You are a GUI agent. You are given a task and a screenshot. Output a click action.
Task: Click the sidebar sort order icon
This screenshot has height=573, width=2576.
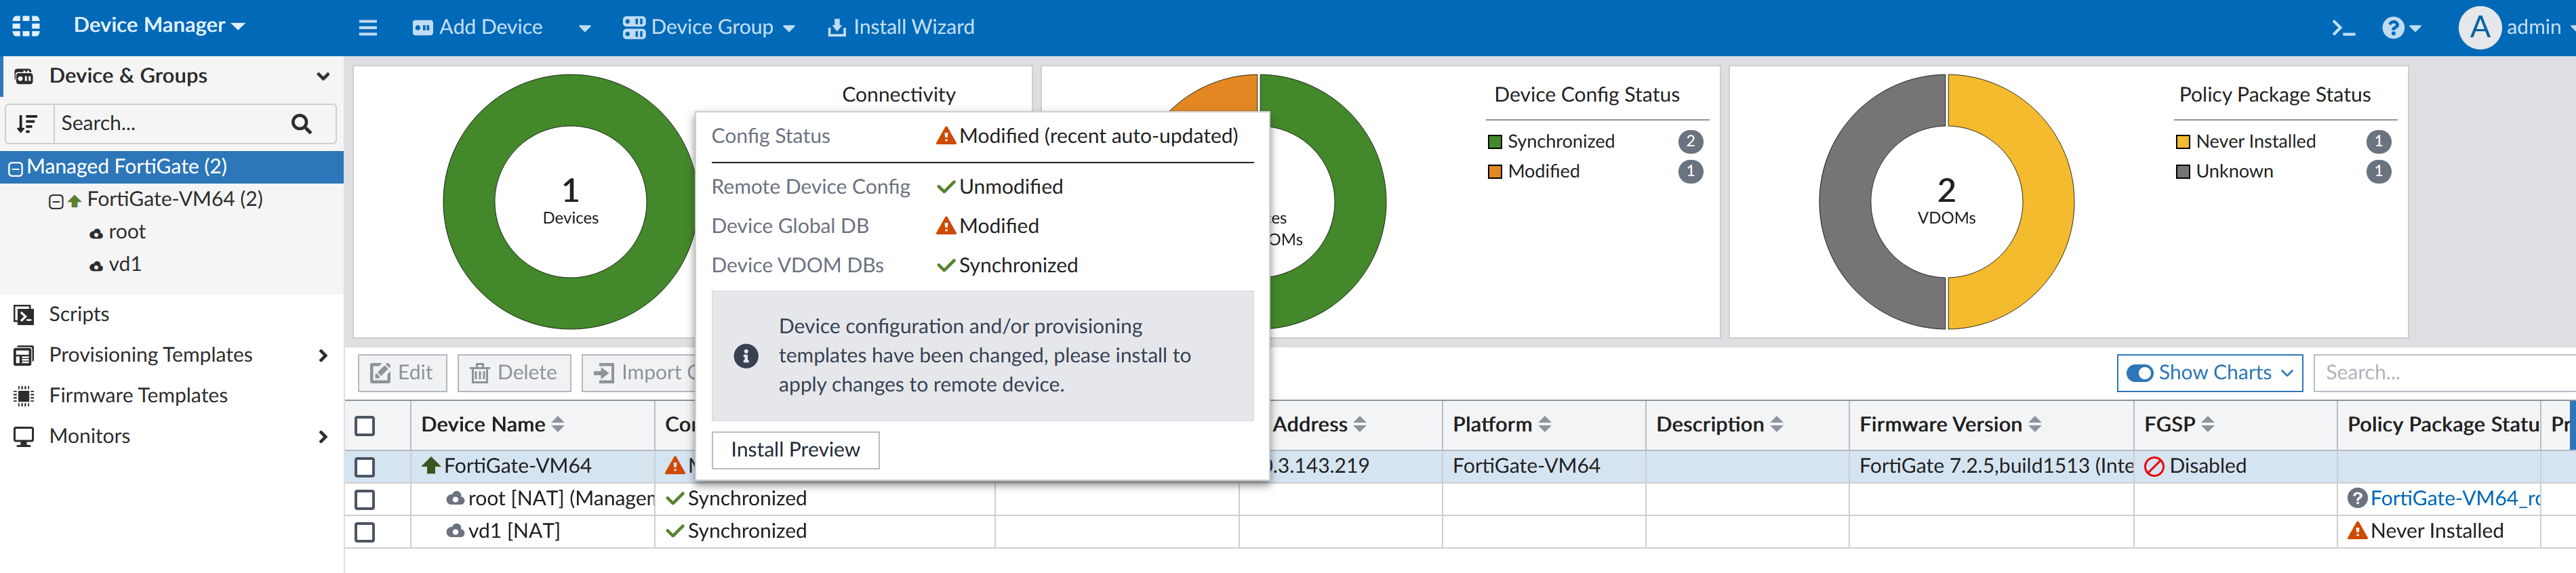click(28, 123)
